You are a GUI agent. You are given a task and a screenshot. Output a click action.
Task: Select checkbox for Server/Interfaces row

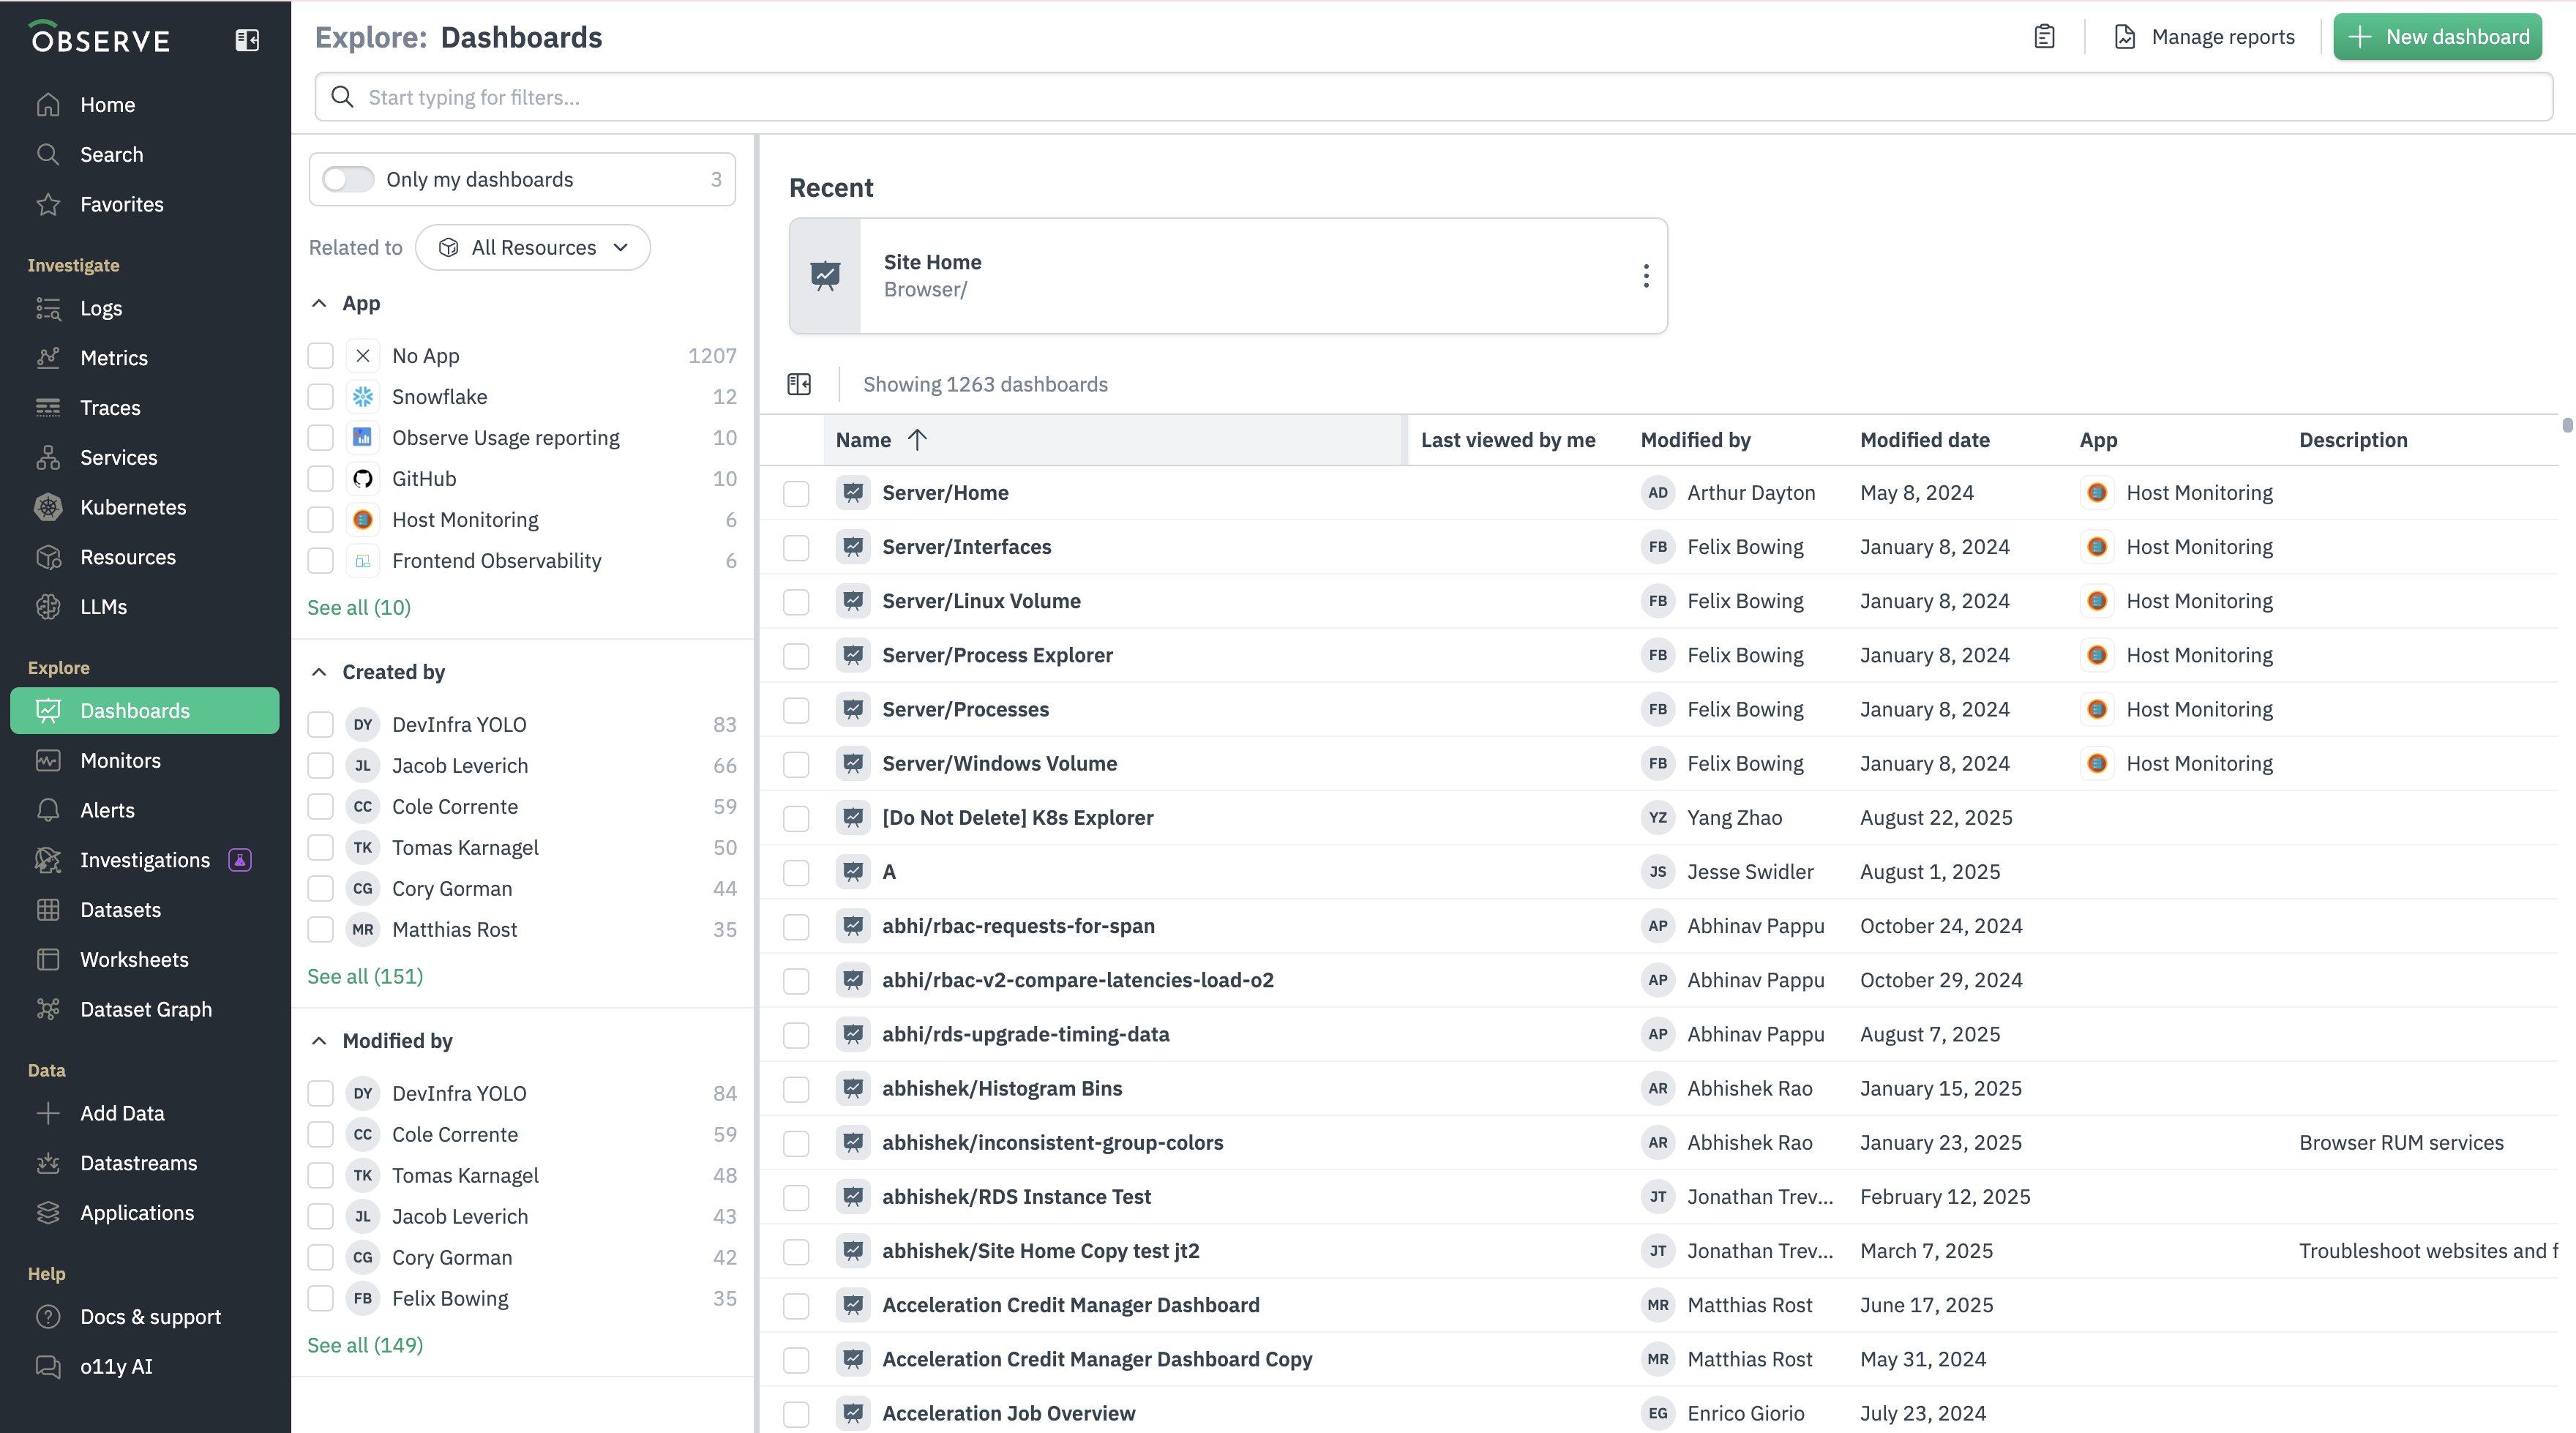coord(796,547)
